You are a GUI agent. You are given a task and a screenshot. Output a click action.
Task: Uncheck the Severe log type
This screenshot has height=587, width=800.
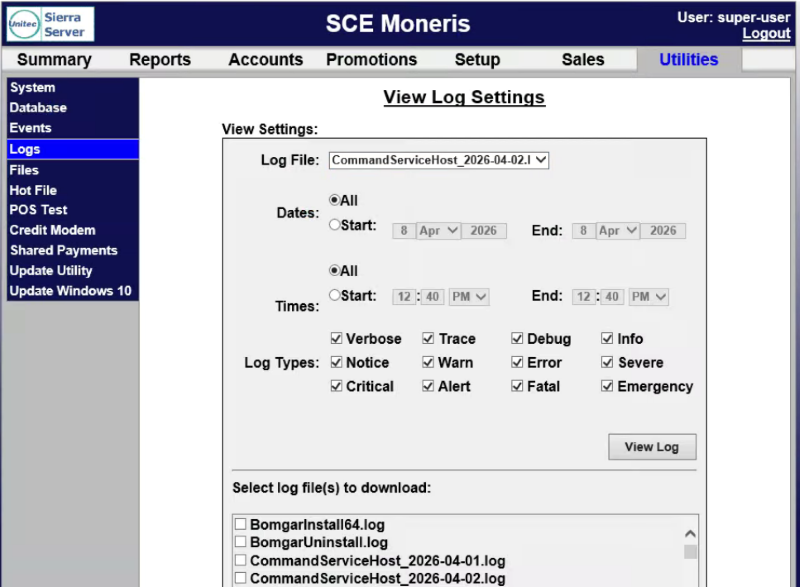[607, 362]
